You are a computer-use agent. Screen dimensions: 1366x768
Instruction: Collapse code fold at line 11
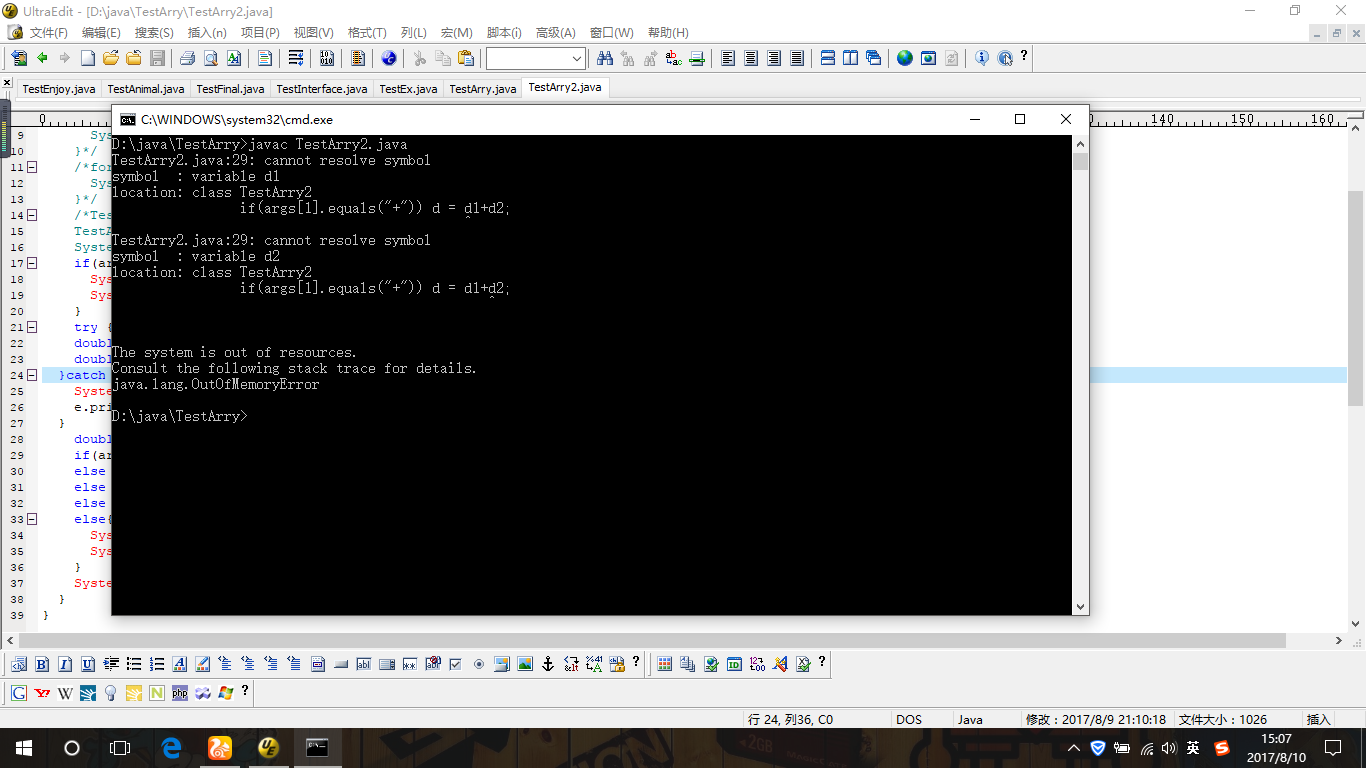pyautogui.click(x=31, y=167)
